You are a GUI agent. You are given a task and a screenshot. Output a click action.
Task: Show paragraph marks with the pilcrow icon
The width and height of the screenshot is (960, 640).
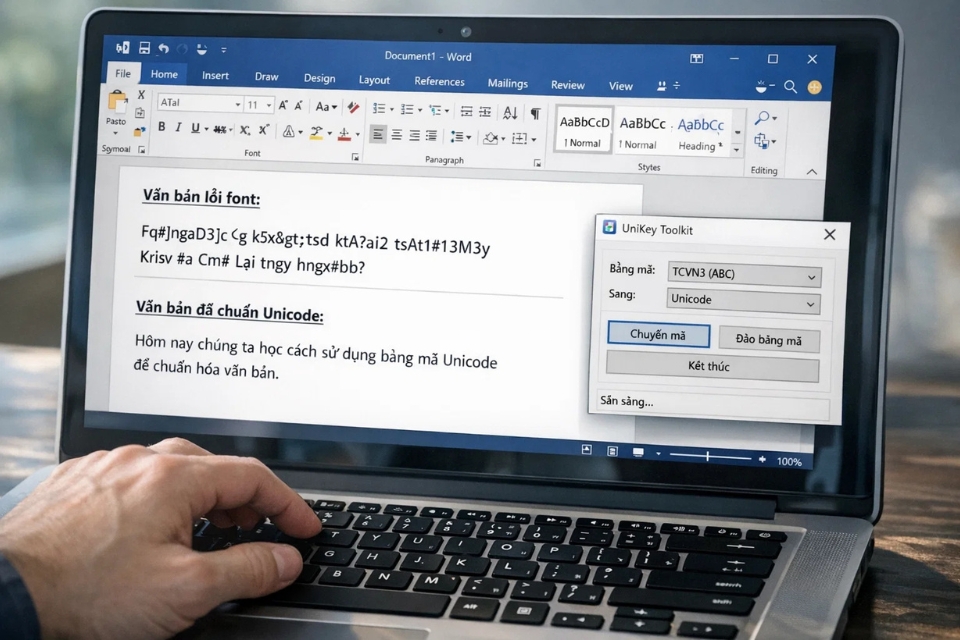(x=536, y=113)
